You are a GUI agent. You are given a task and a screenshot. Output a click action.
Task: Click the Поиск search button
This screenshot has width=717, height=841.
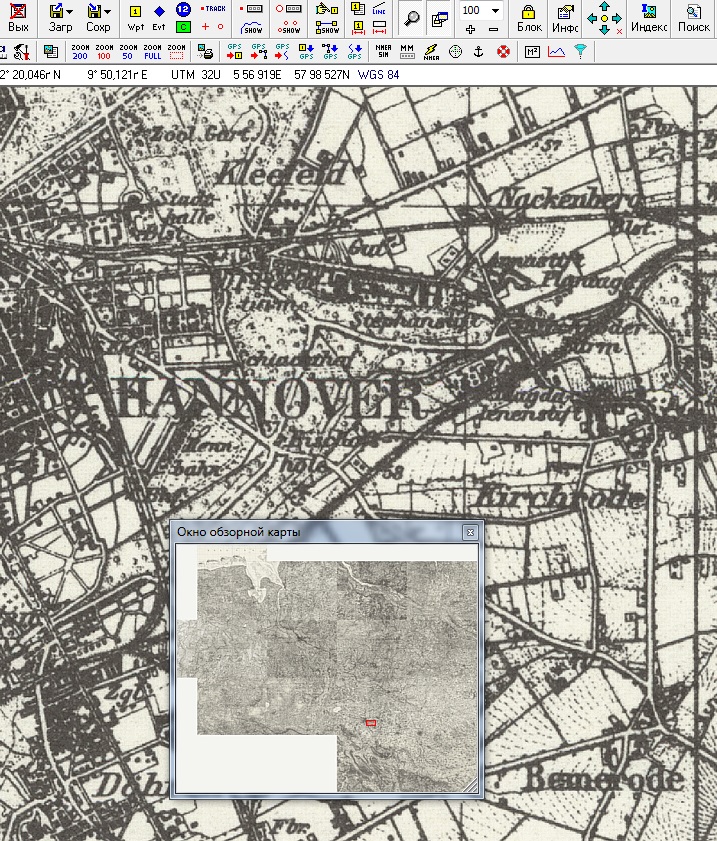693,17
